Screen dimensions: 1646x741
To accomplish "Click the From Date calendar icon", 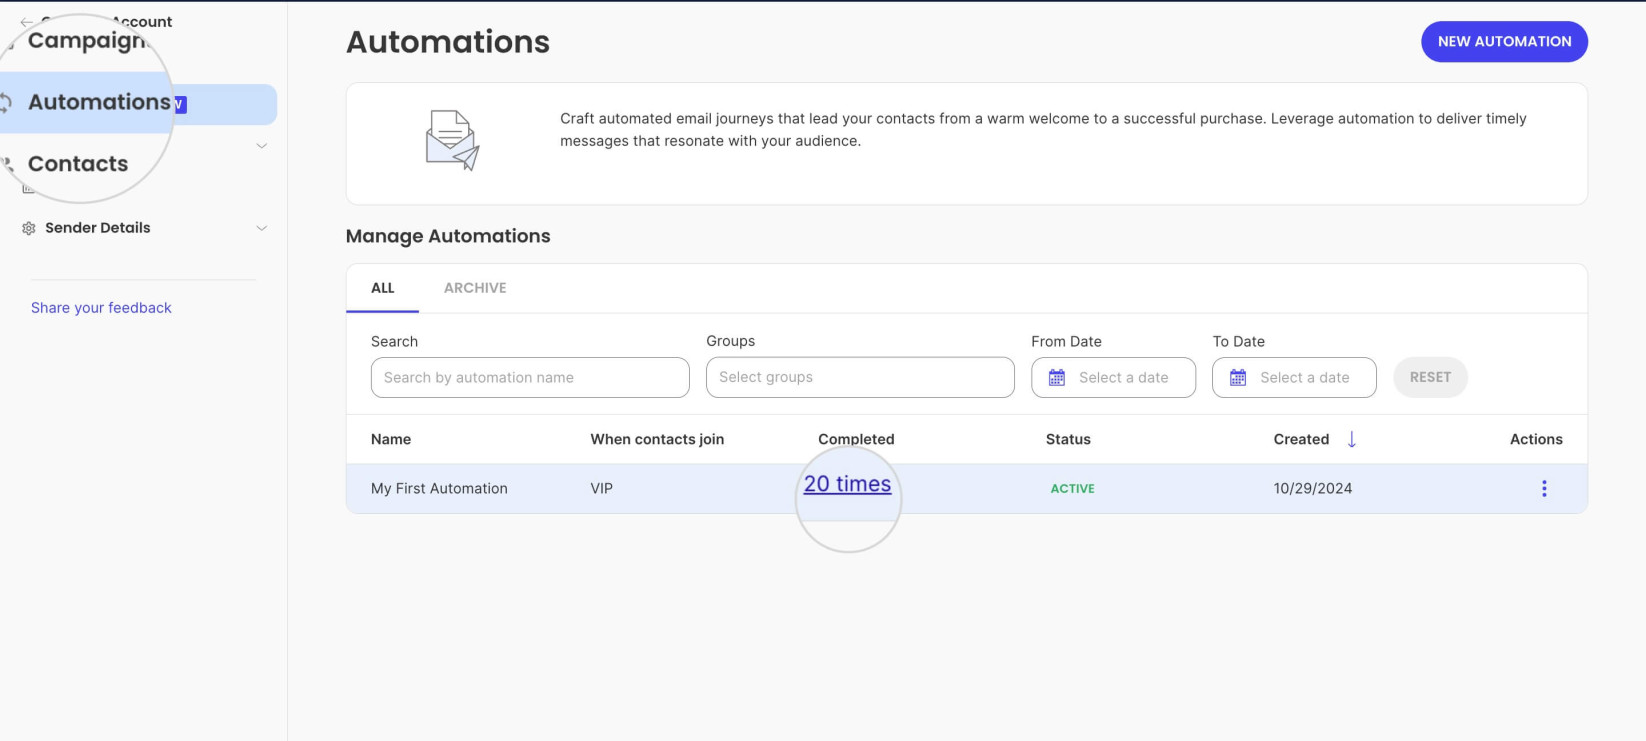I will pos(1057,377).
